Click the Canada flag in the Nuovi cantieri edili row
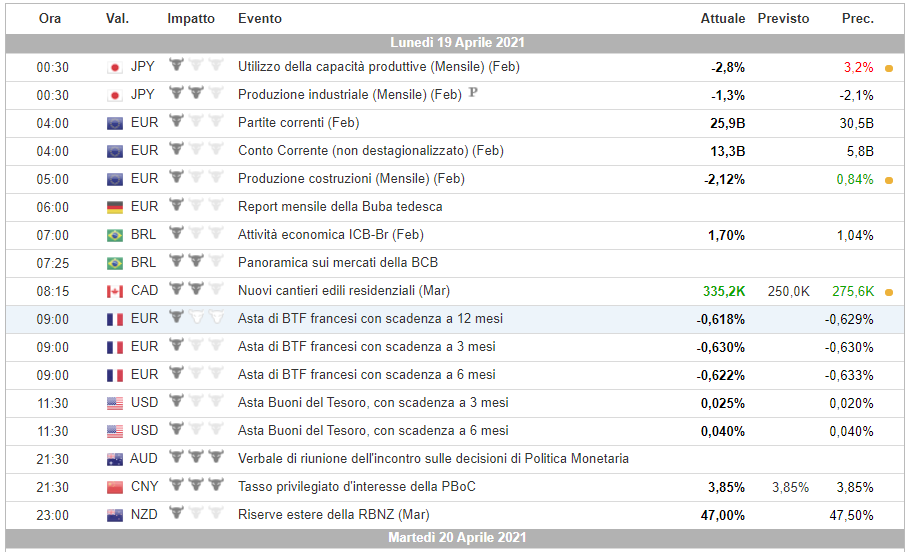Viewport: 911px width, 552px height. (x=114, y=291)
